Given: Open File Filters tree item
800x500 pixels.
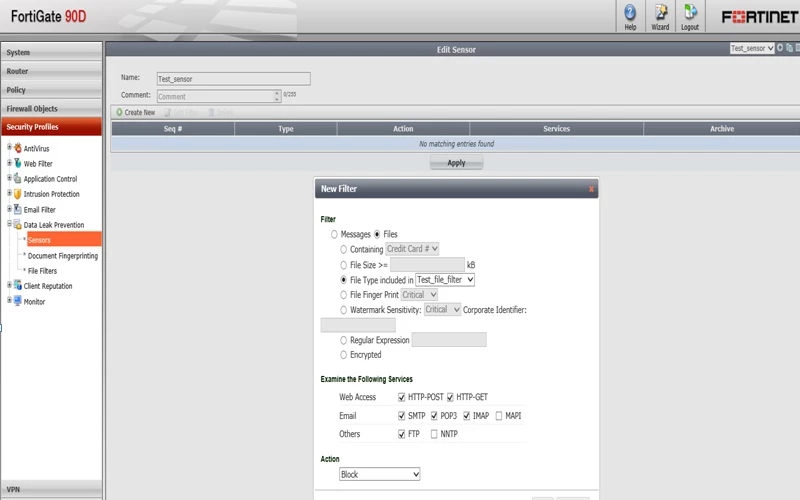Looking at the screenshot, I should (x=42, y=270).
